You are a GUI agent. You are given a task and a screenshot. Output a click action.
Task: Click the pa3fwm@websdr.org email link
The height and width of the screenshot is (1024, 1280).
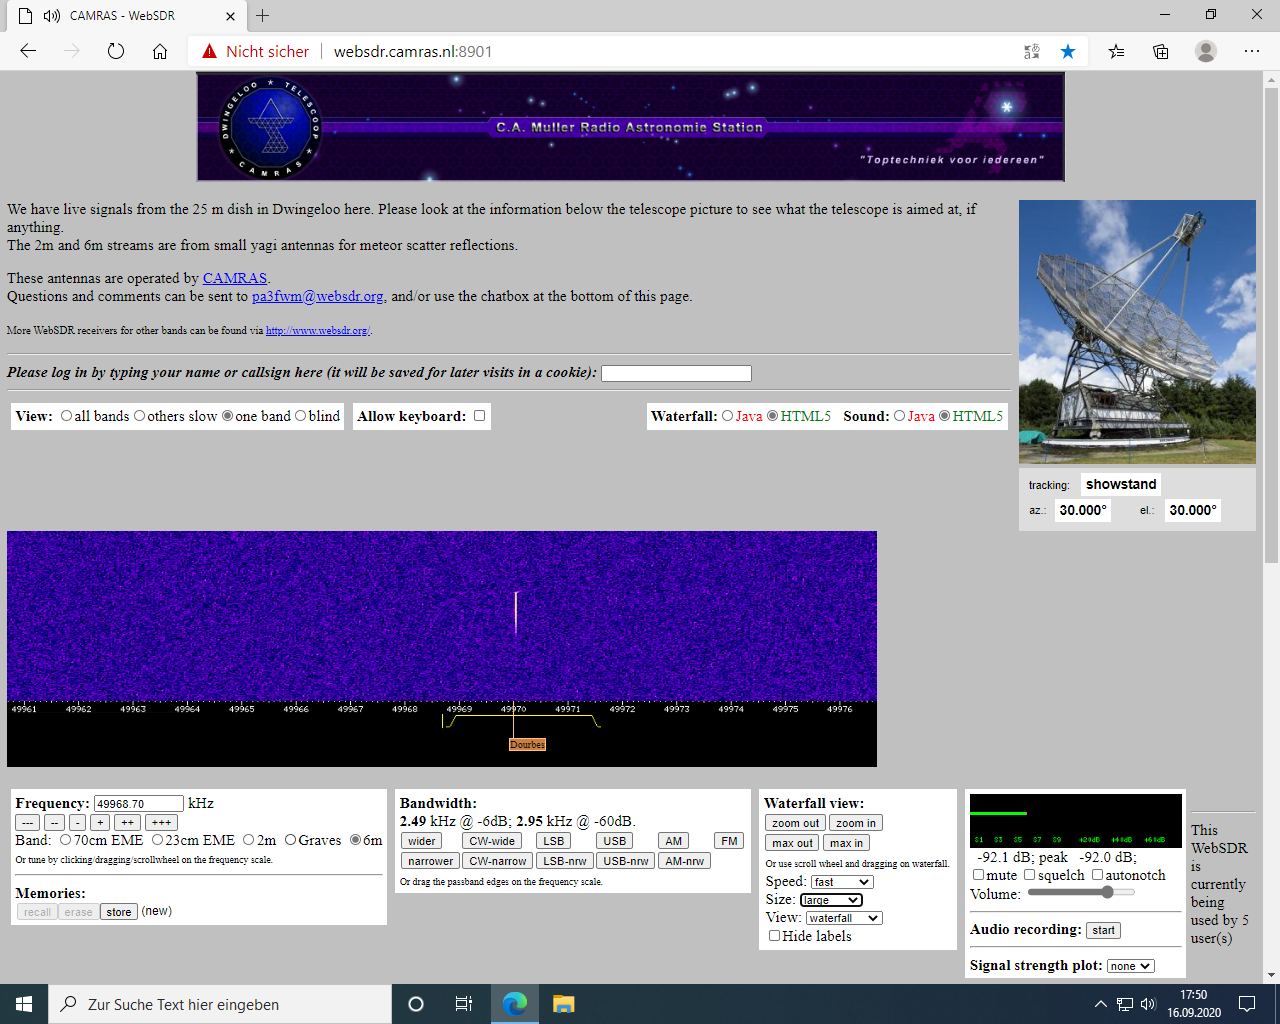(318, 296)
